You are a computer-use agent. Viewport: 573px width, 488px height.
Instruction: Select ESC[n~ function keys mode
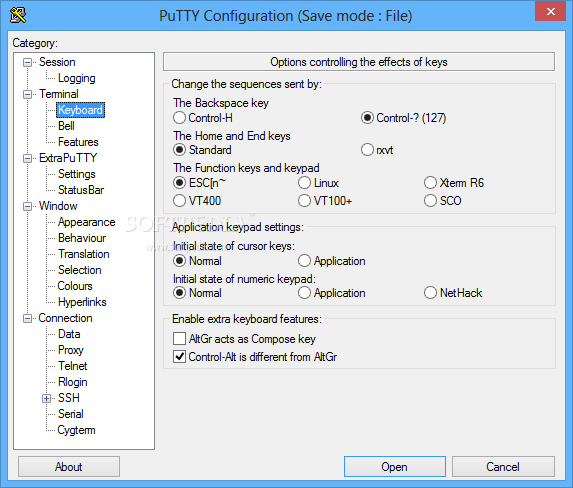(200, 182)
